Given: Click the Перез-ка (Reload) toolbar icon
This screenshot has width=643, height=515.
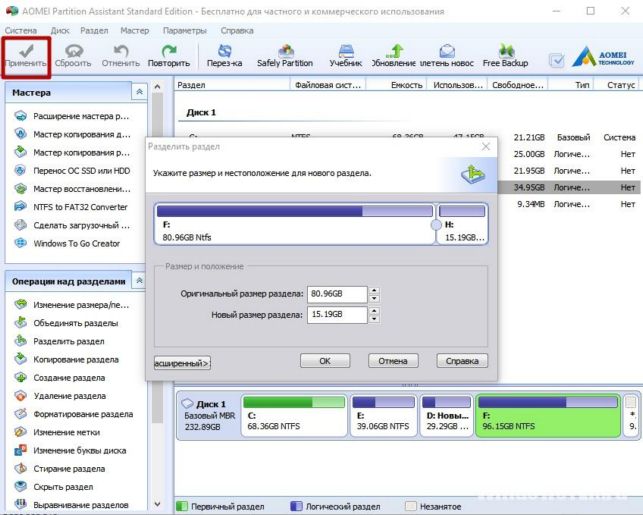Looking at the screenshot, I should click(x=224, y=57).
